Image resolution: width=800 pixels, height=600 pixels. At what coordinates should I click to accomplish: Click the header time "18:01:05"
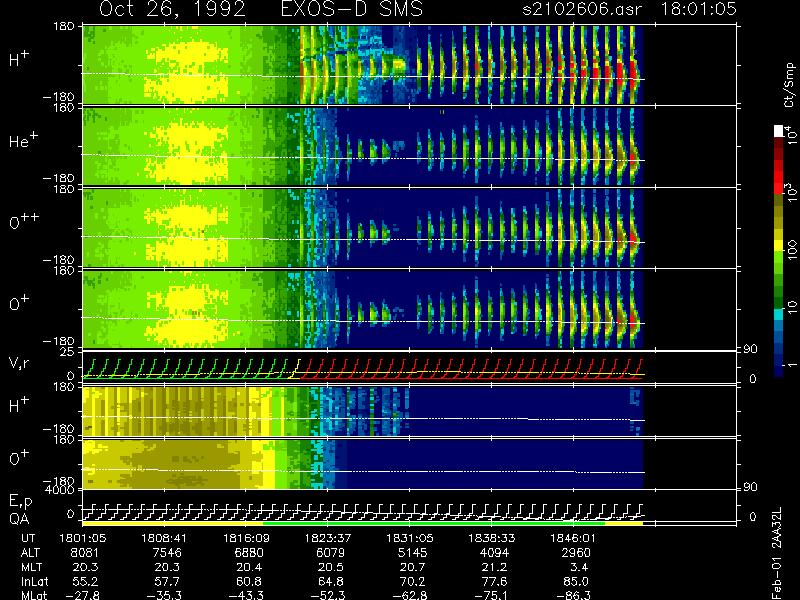[698, 9]
